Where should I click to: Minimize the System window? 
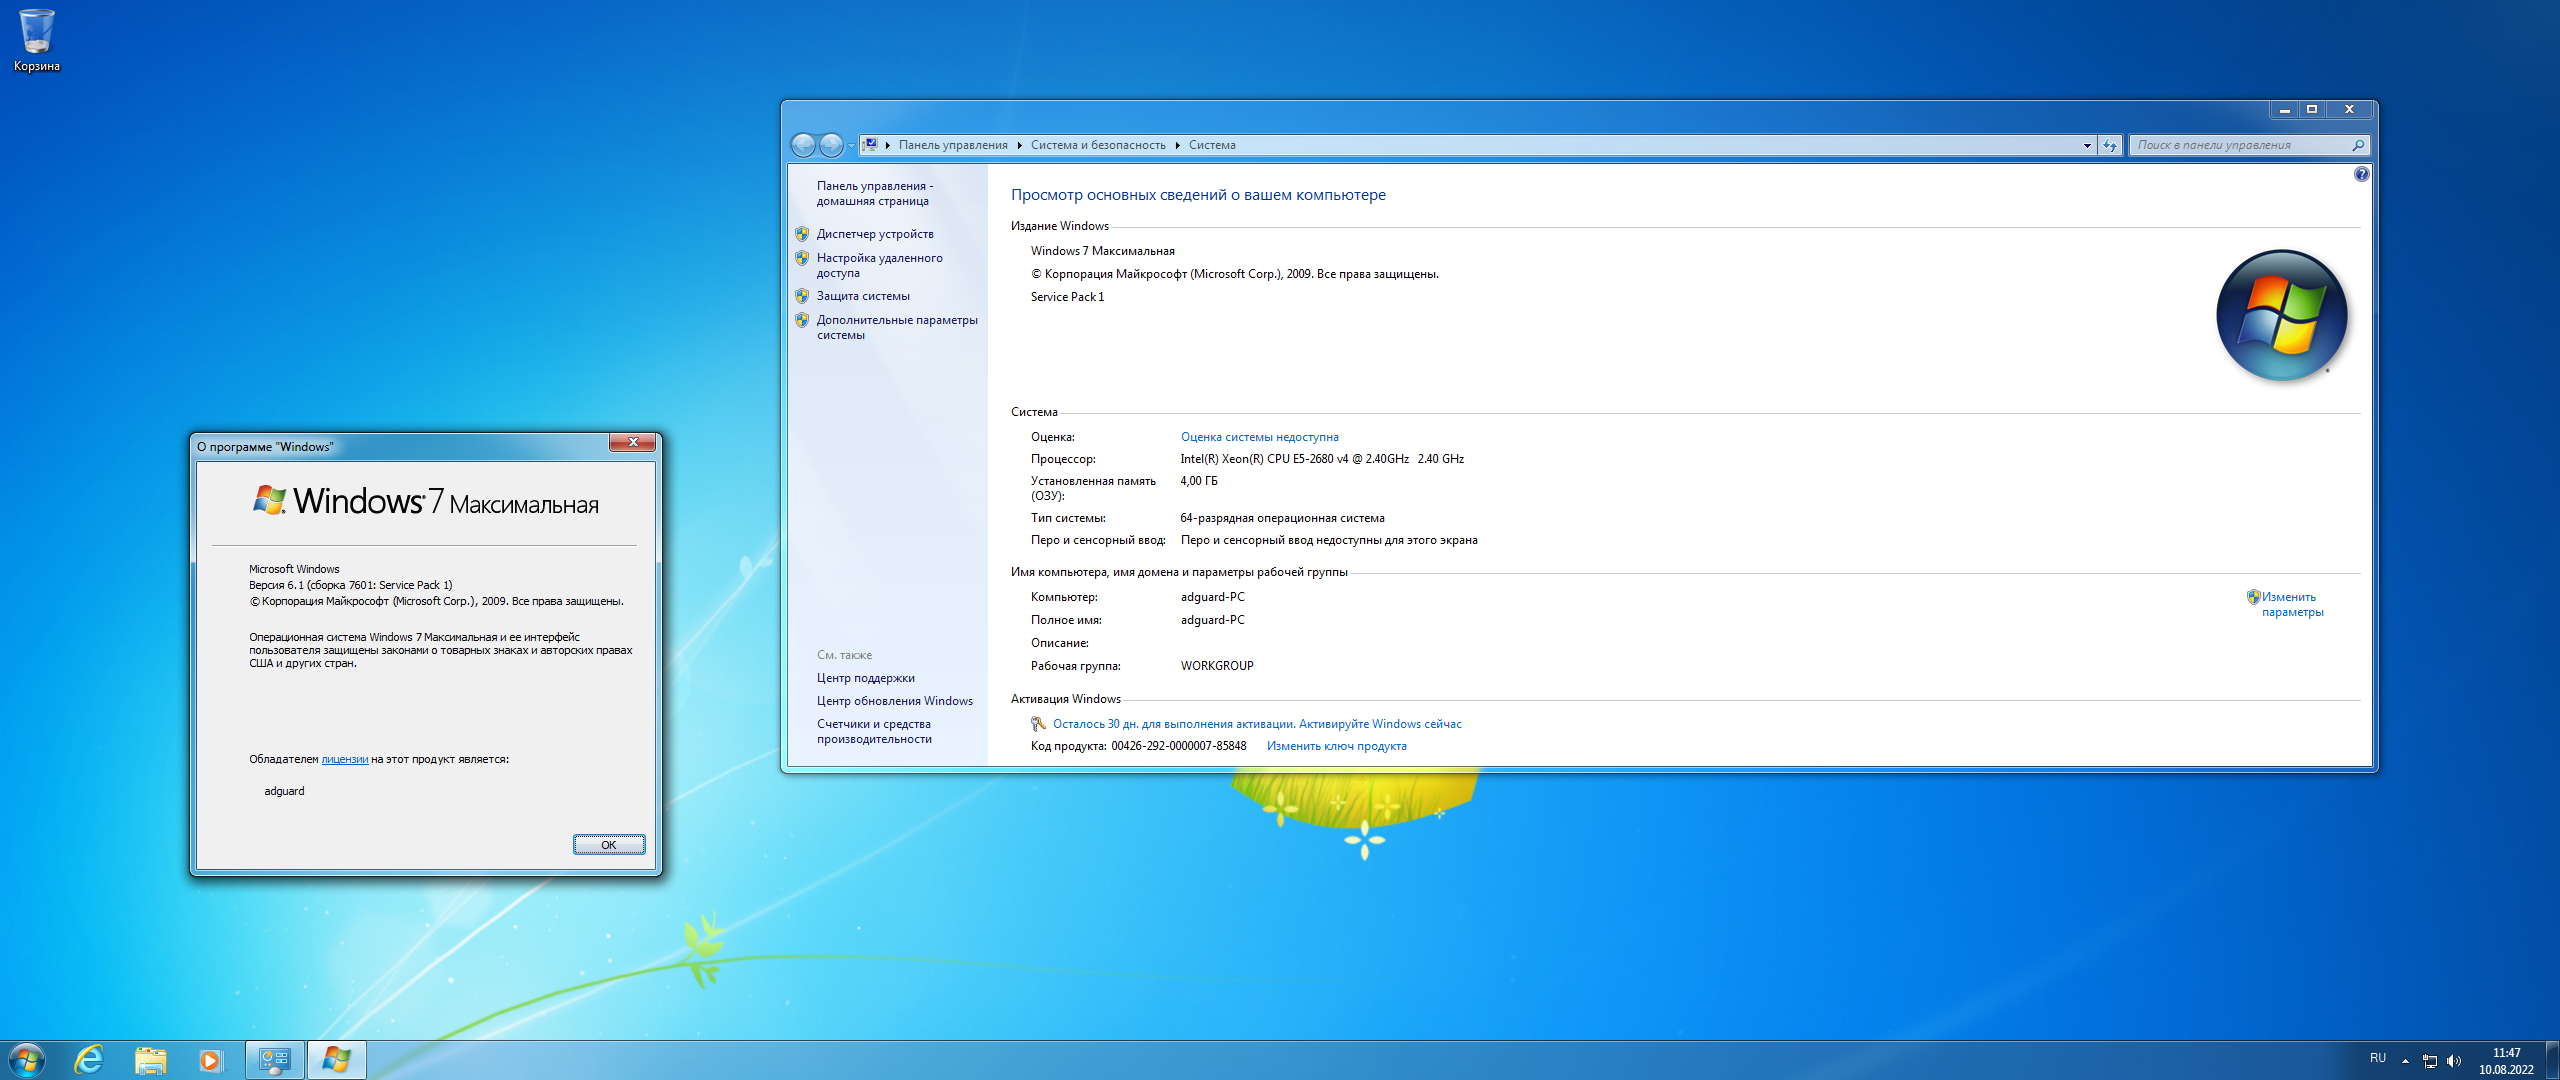tap(2285, 109)
